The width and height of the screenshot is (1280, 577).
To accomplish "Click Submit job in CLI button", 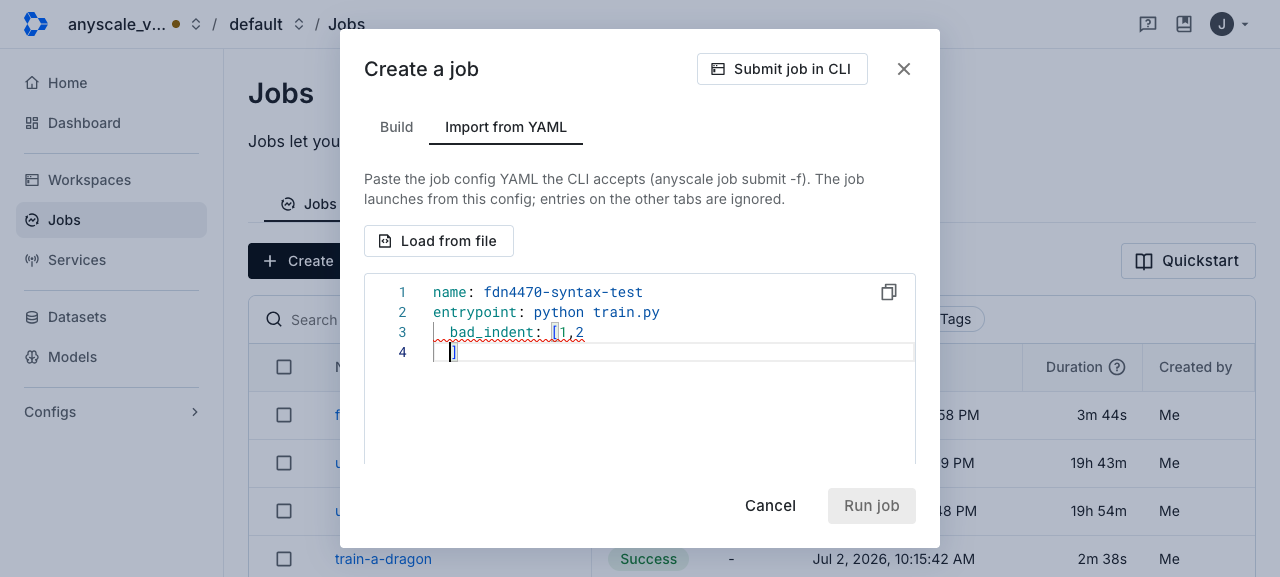I will point(782,69).
